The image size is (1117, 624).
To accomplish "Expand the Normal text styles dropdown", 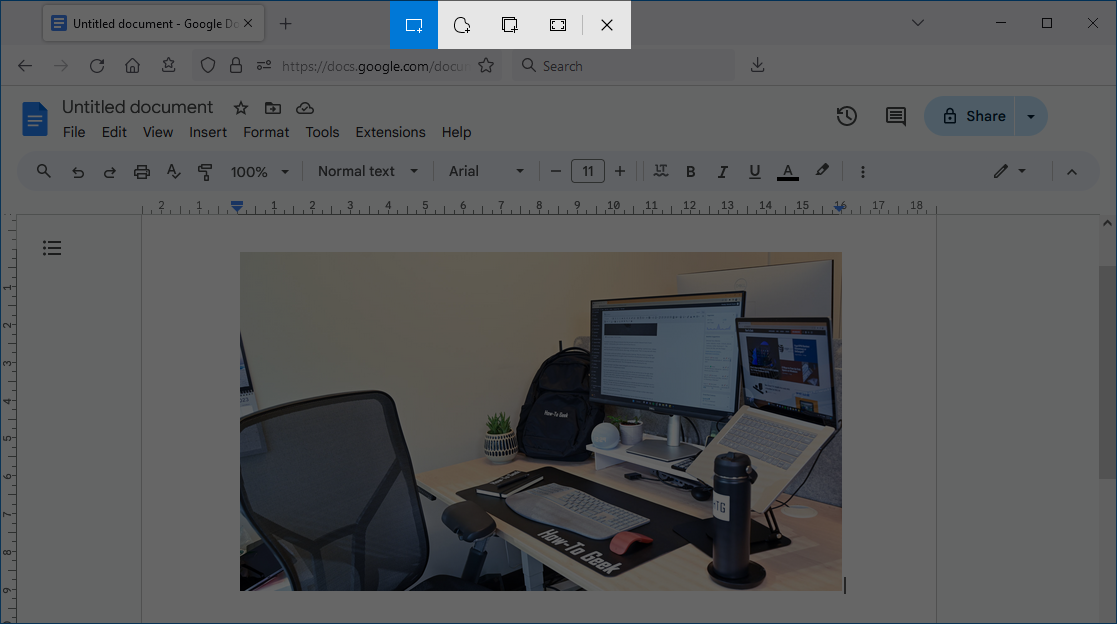I will click(x=368, y=171).
